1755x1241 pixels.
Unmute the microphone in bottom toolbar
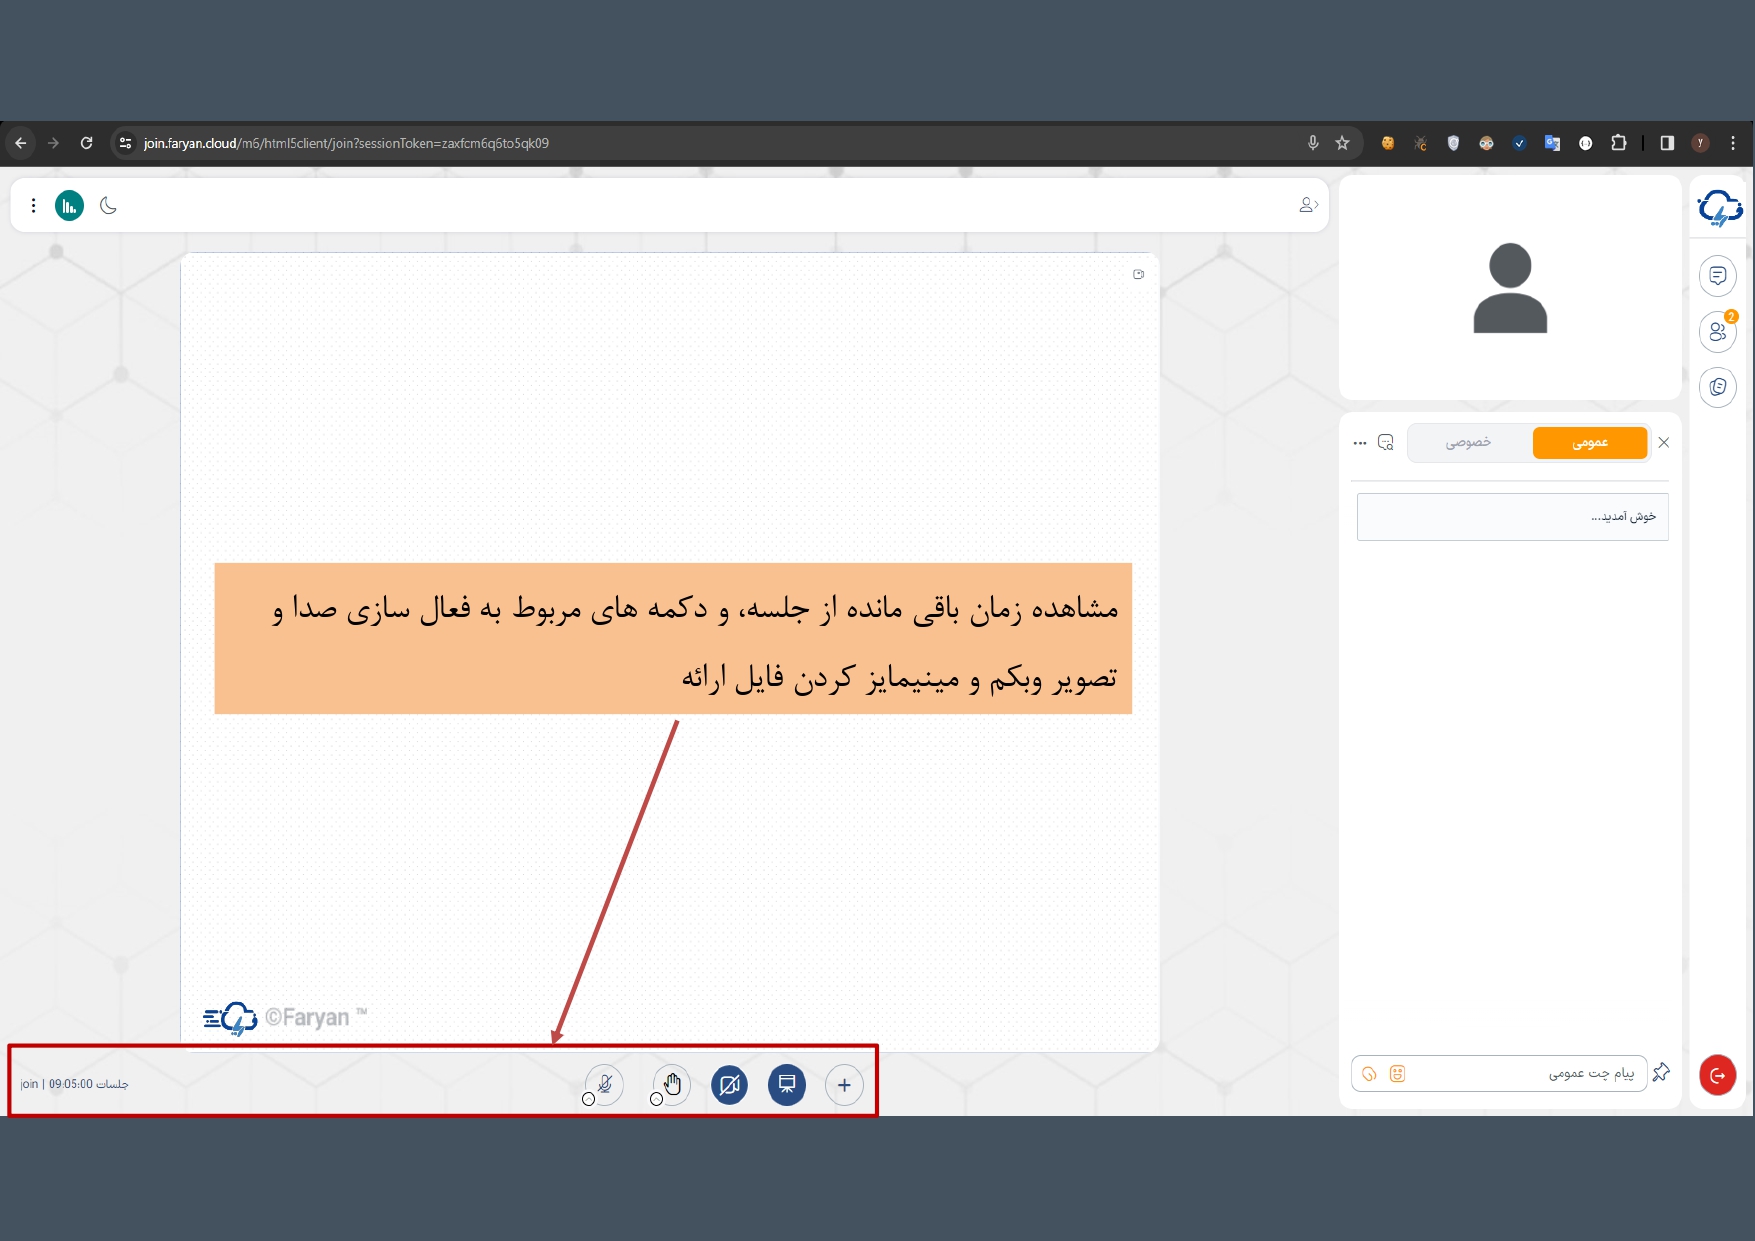605,1084
